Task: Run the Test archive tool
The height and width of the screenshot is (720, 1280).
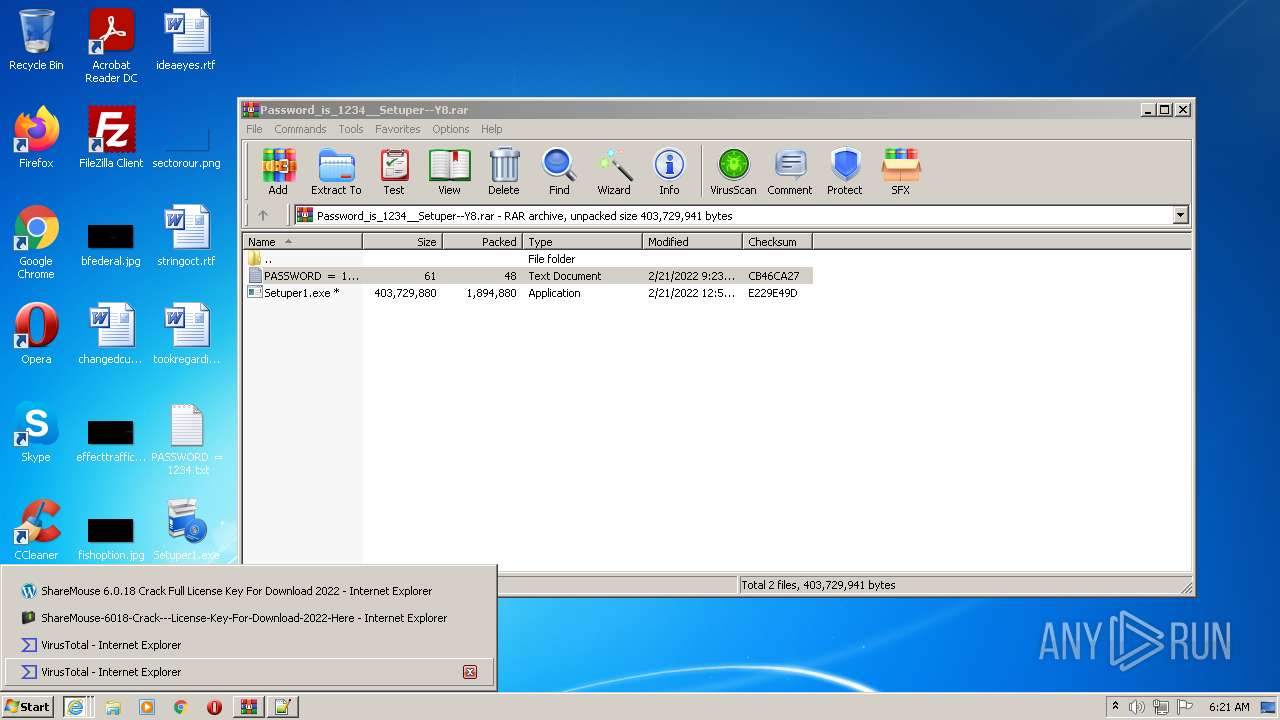Action: (x=394, y=172)
